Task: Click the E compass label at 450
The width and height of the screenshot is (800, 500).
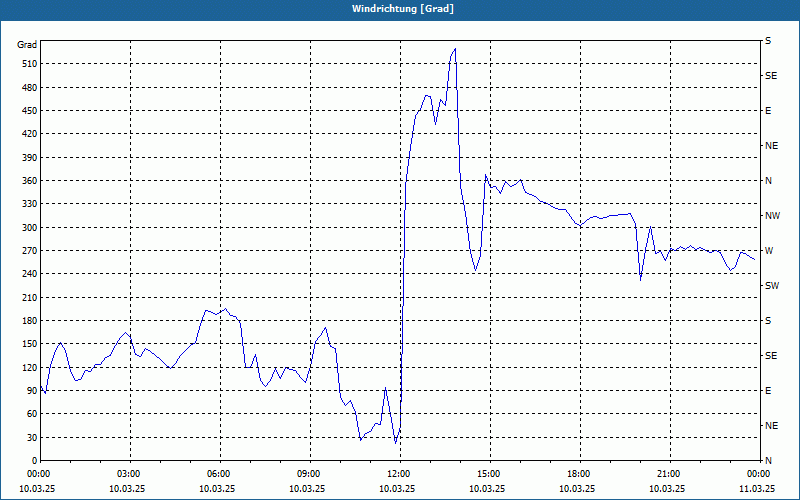Action: point(768,111)
